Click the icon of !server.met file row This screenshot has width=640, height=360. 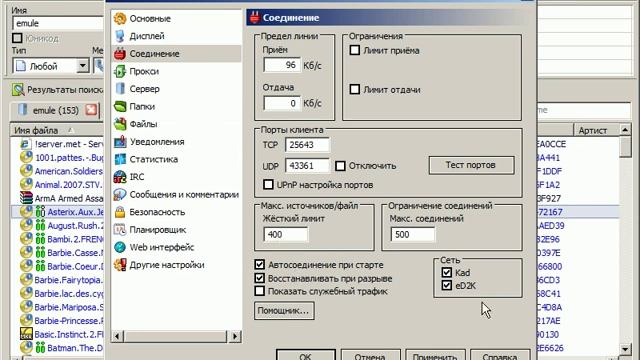(x=26, y=144)
